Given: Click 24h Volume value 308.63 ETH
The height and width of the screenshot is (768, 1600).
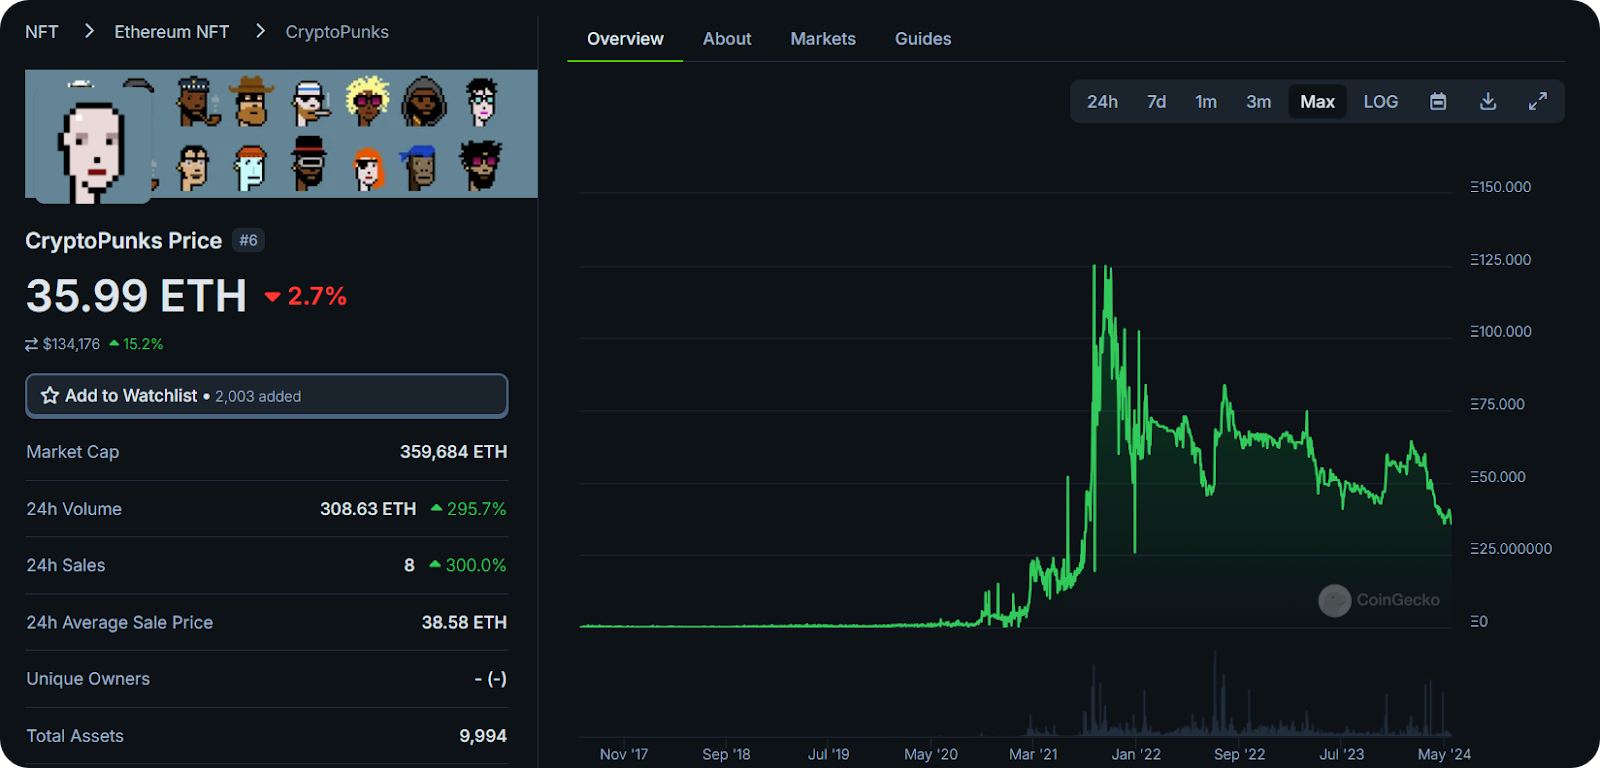Looking at the screenshot, I should point(368,509).
